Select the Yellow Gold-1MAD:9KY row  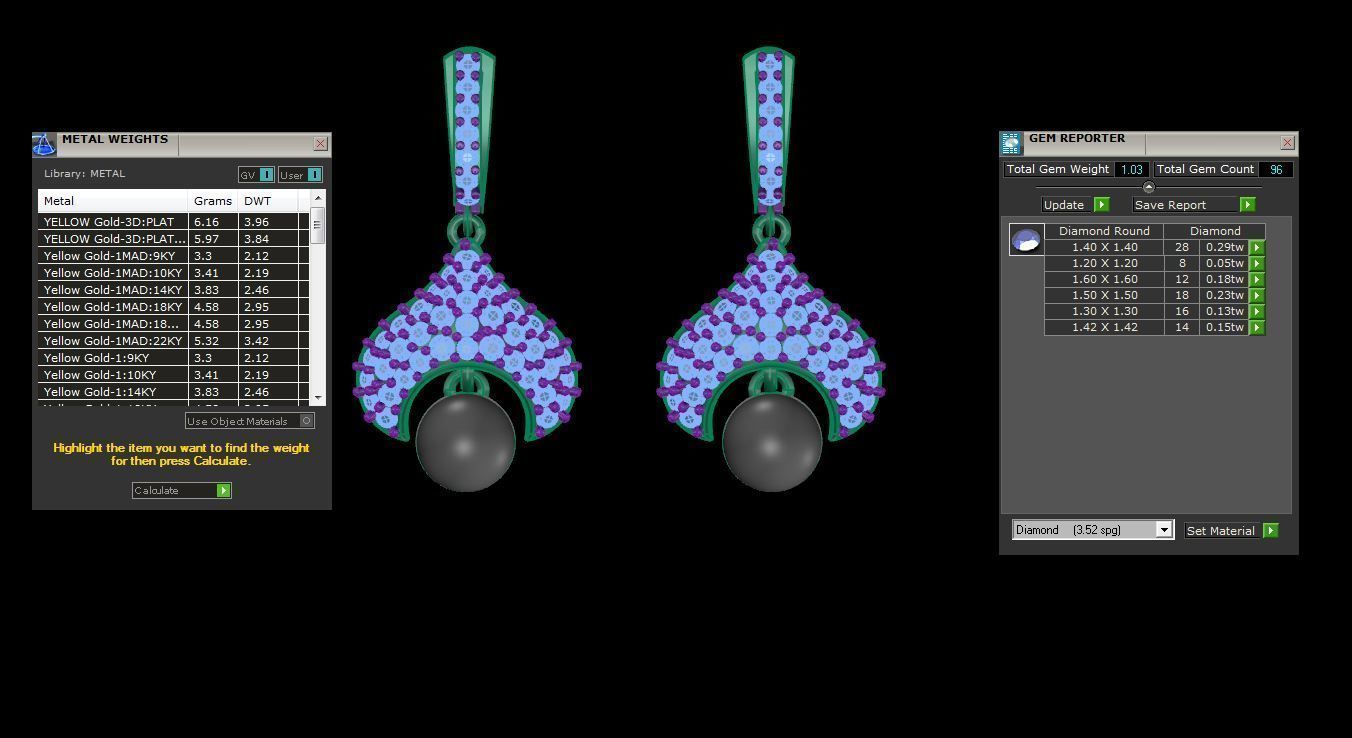[173, 256]
